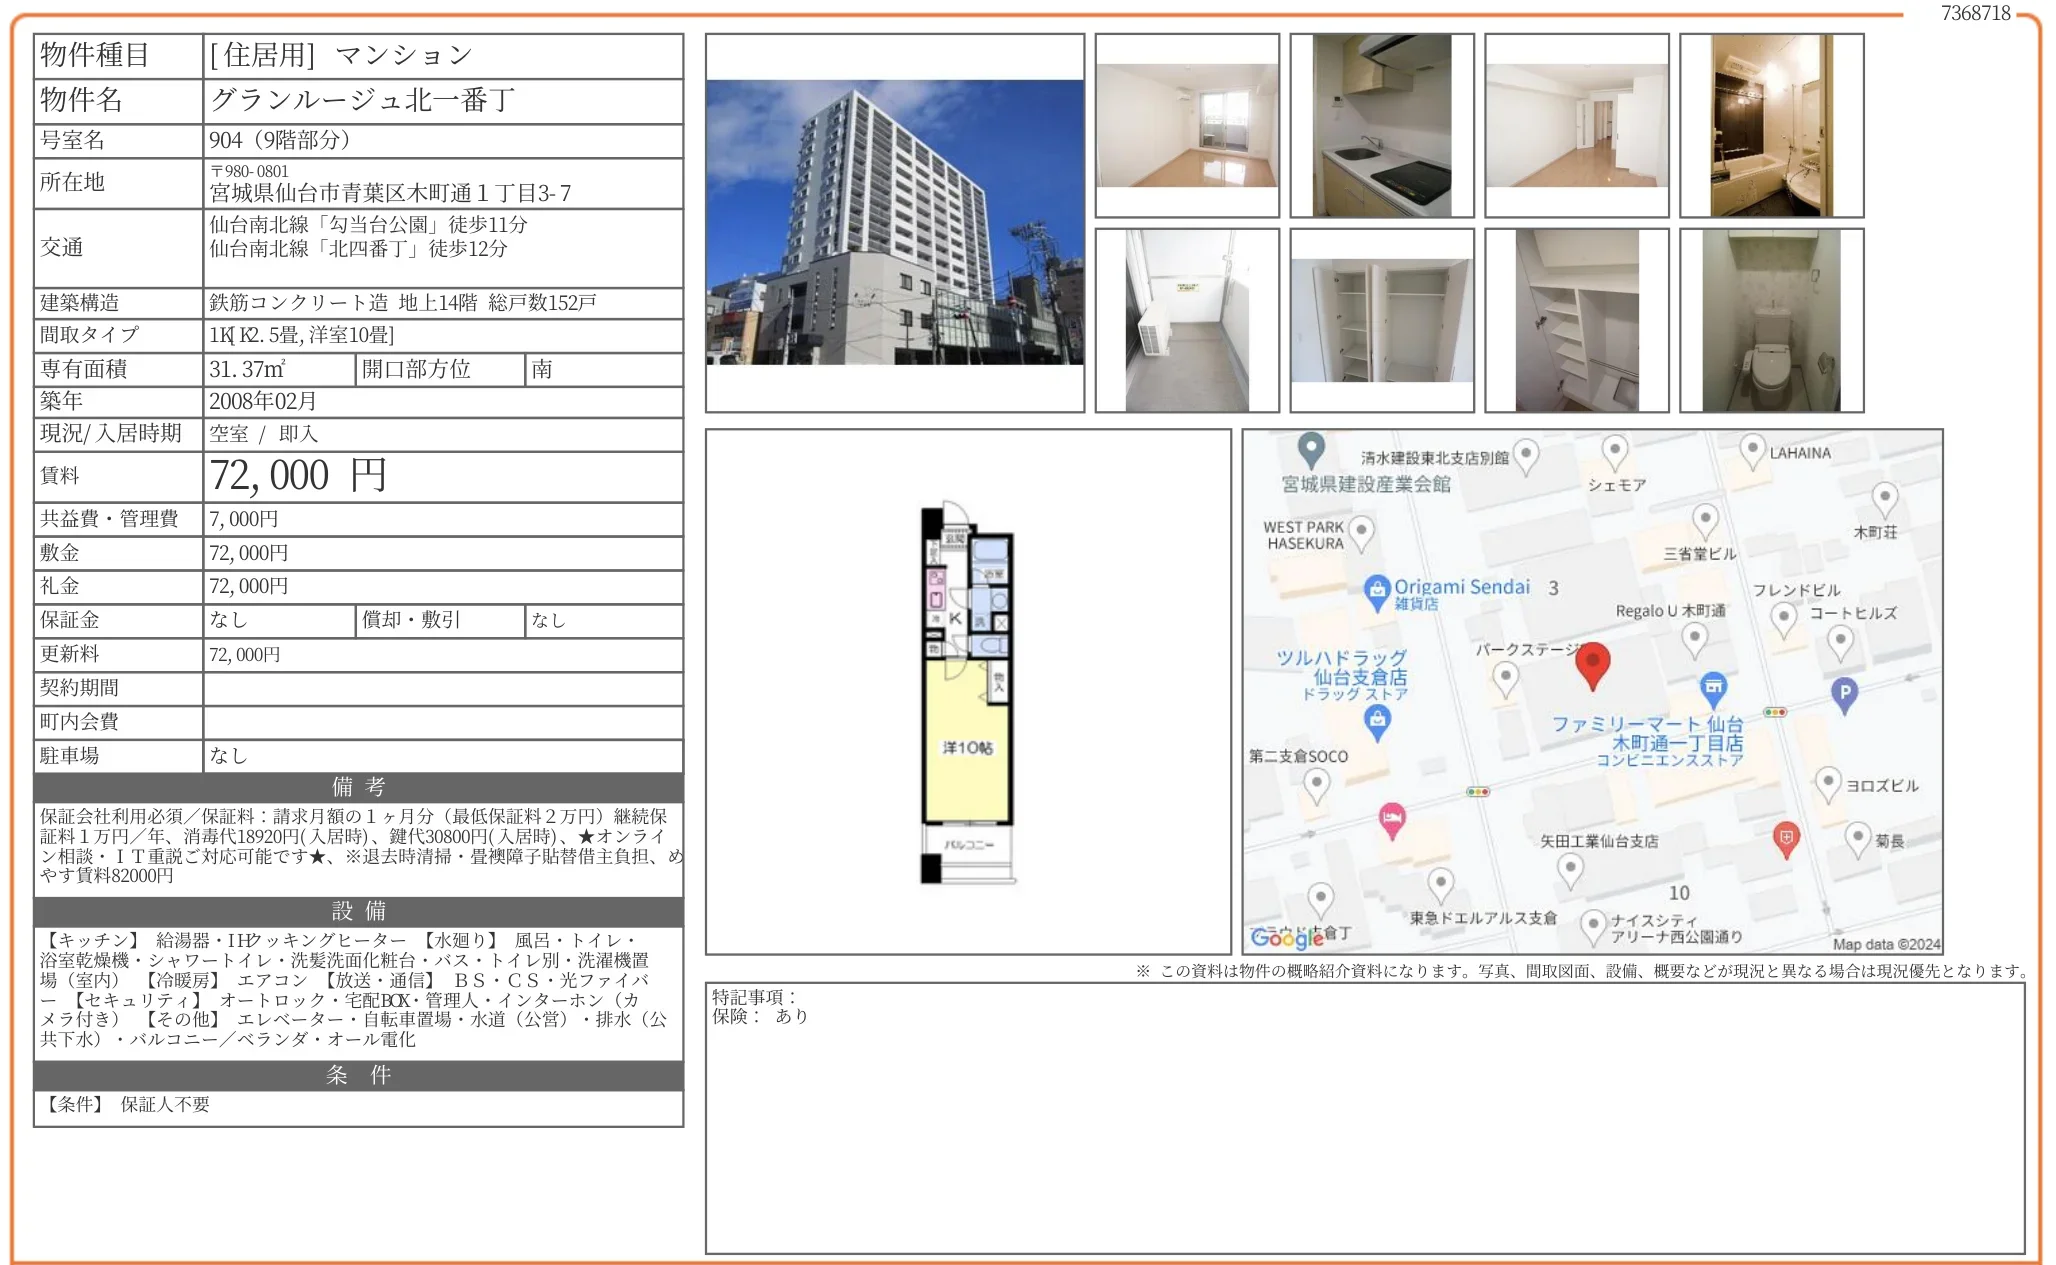The height and width of the screenshot is (1265, 2056).
Task: Open the toilet room photo
Action: pyautogui.click(x=1771, y=320)
